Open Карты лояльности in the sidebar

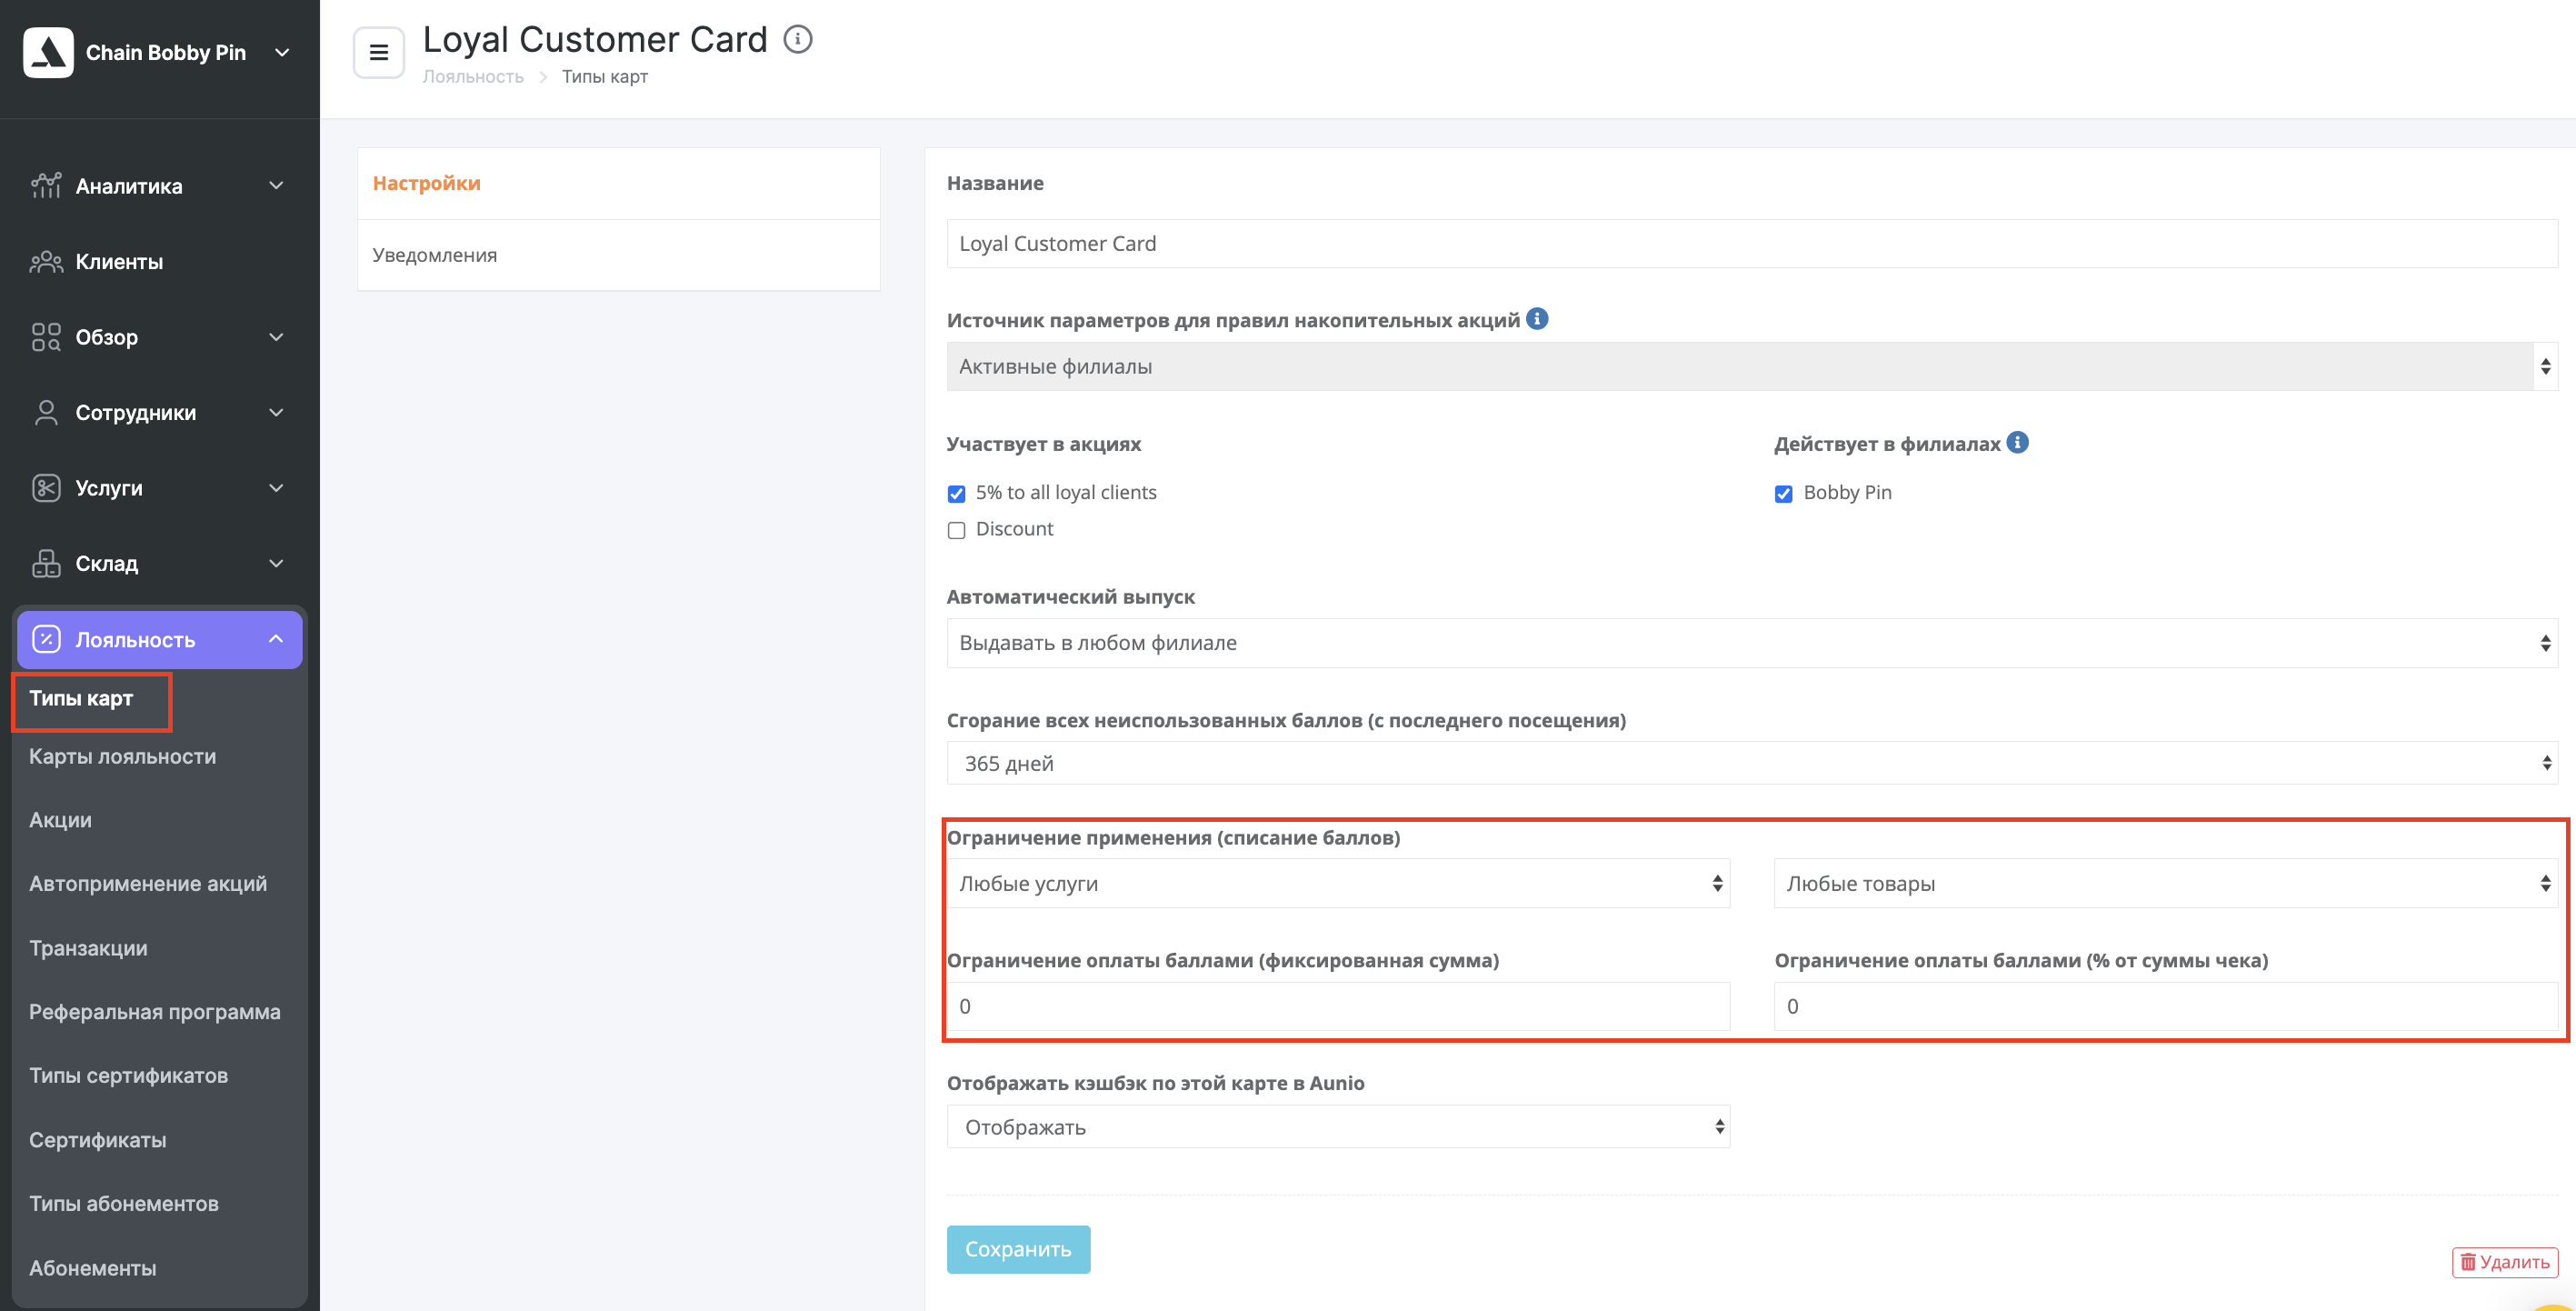coord(122,757)
